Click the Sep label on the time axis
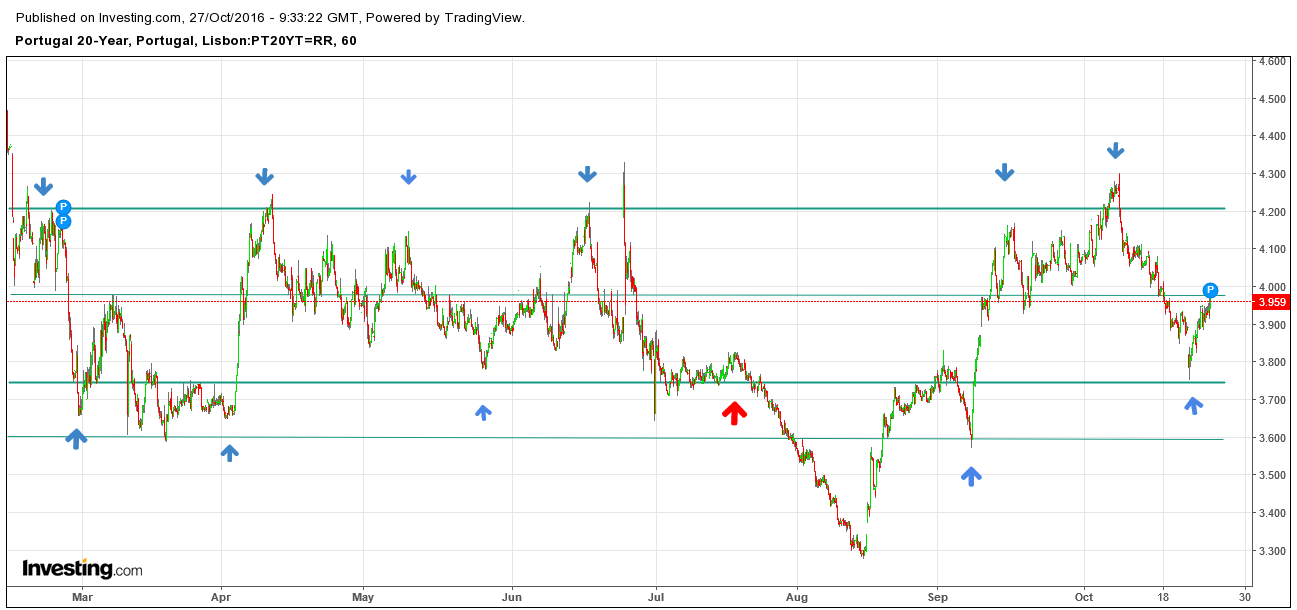1297x610 pixels. tap(937, 597)
